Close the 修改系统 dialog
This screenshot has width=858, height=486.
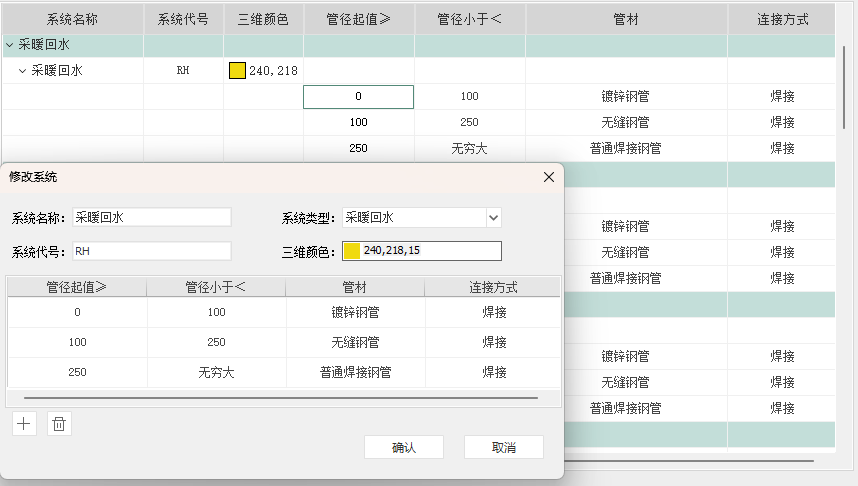[x=548, y=177]
